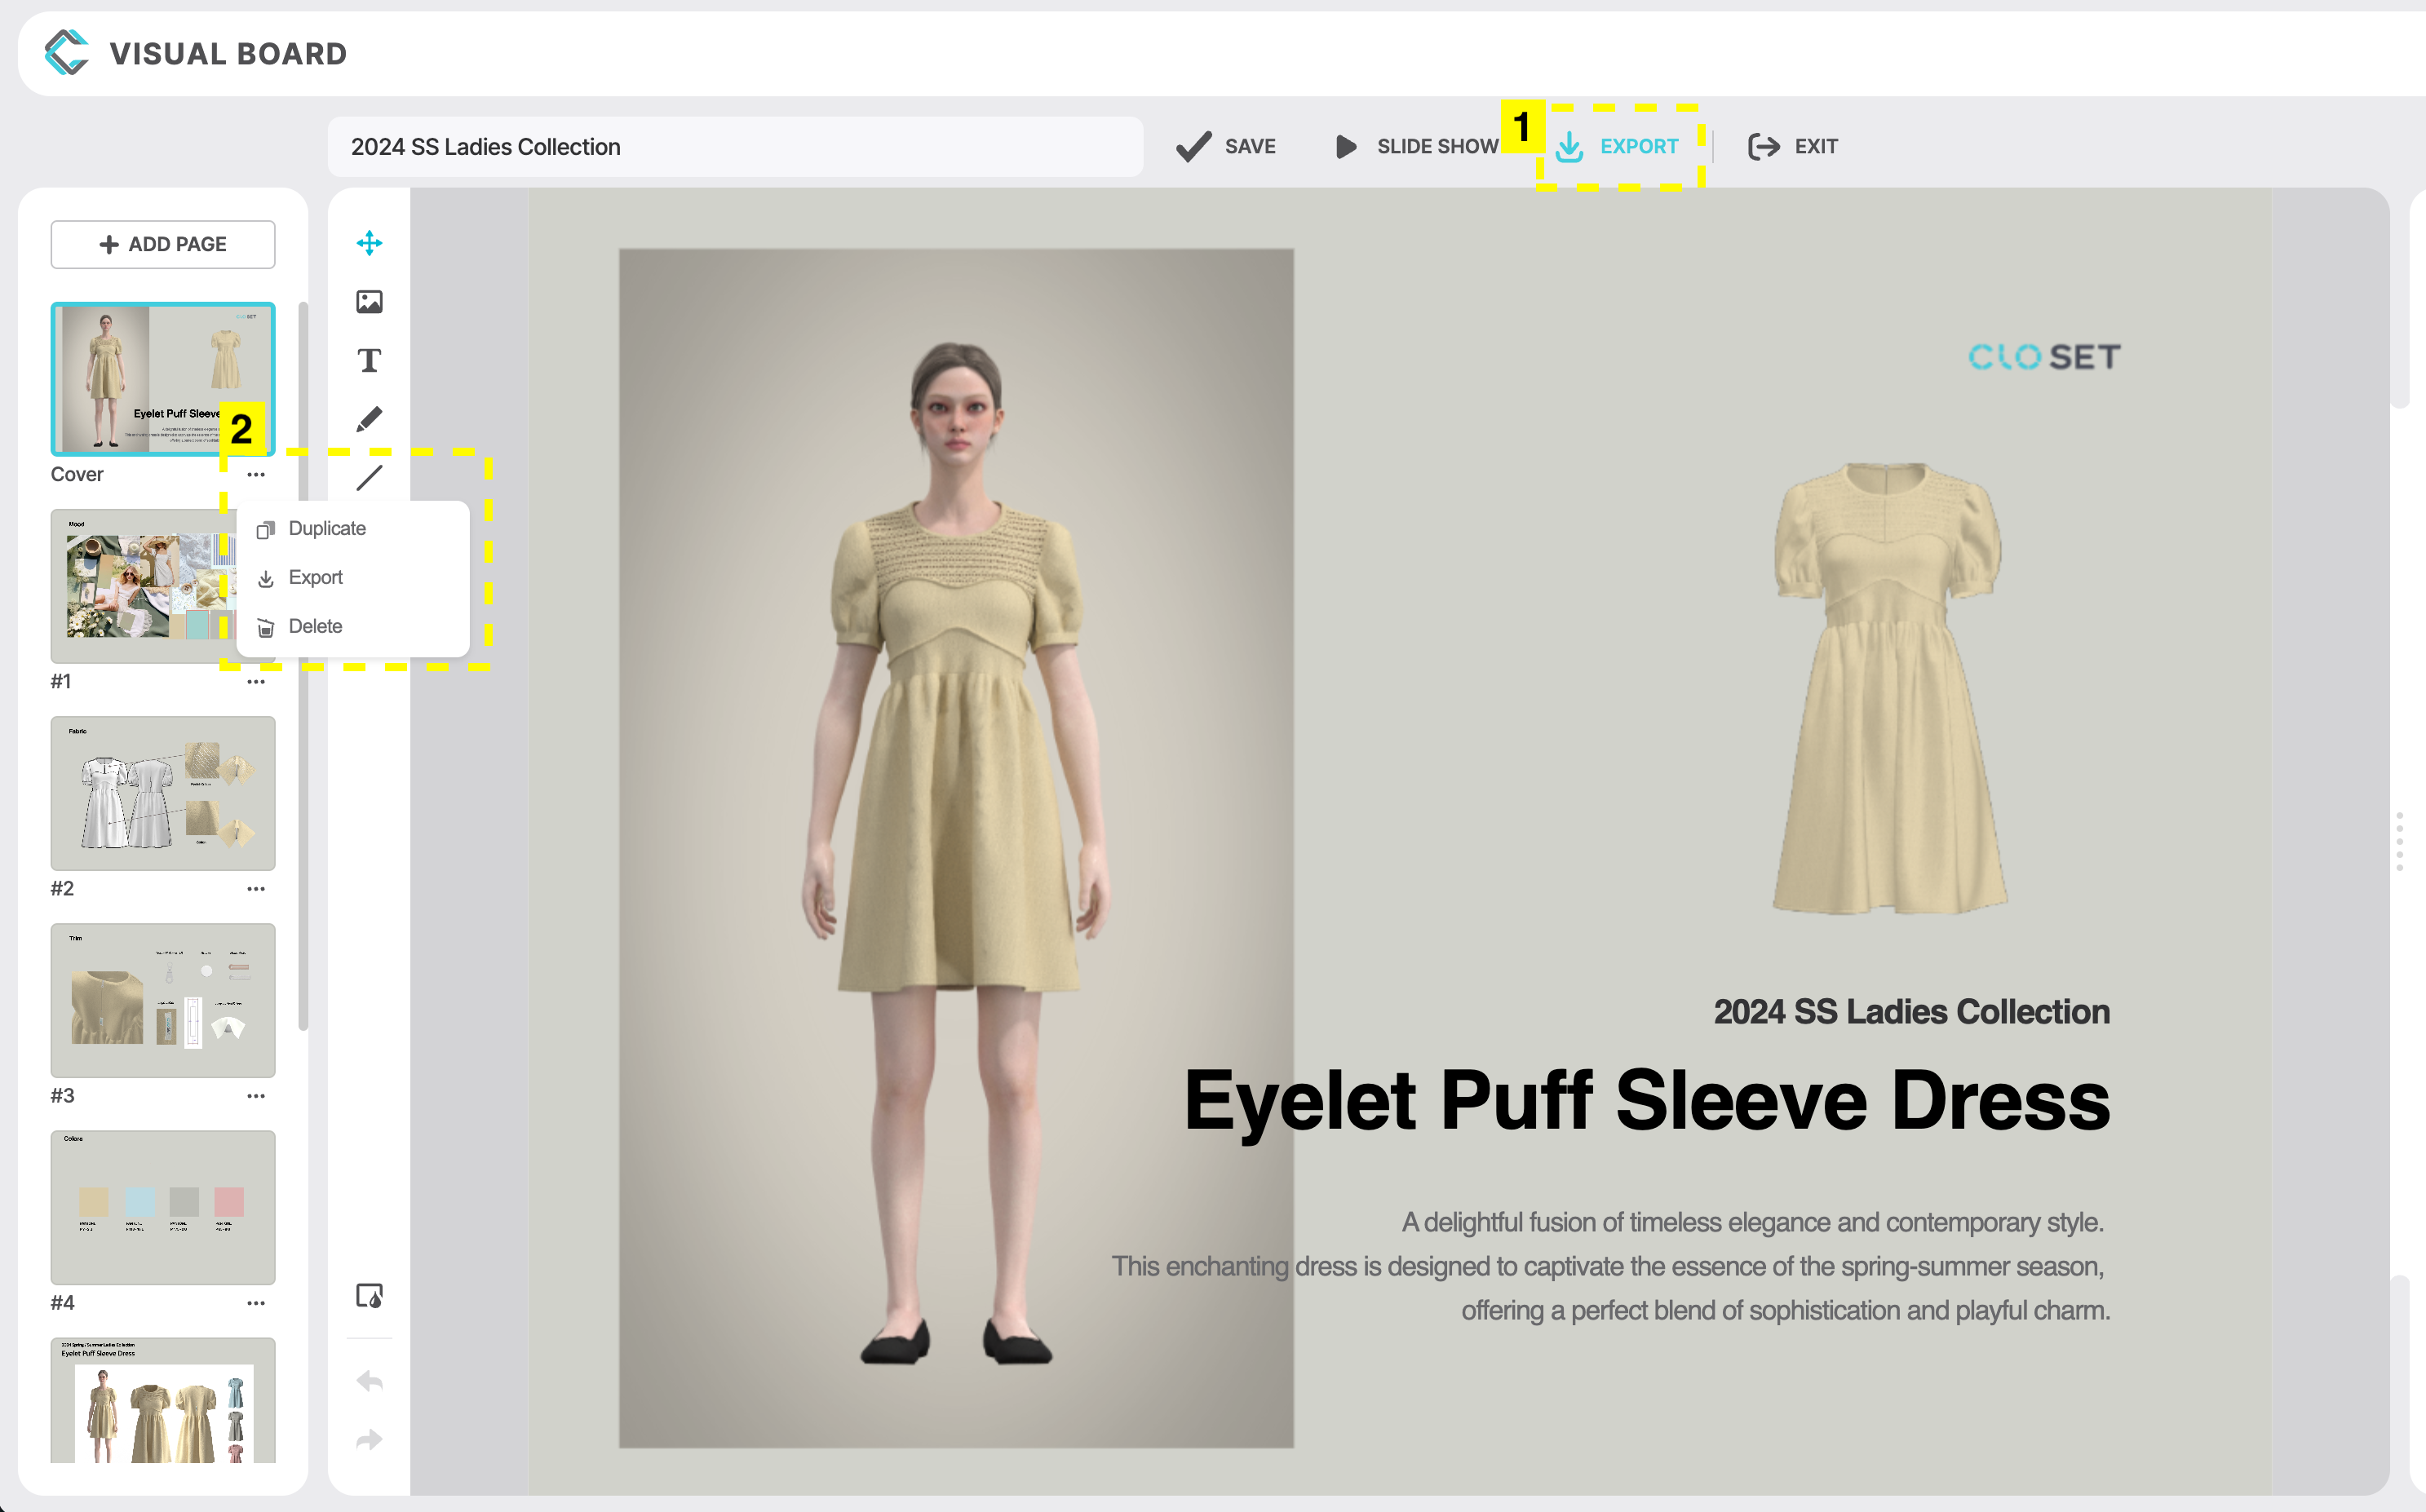The width and height of the screenshot is (2426, 1512).
Task: Open the Insert Image tool
Action: [x=369, y=301]
